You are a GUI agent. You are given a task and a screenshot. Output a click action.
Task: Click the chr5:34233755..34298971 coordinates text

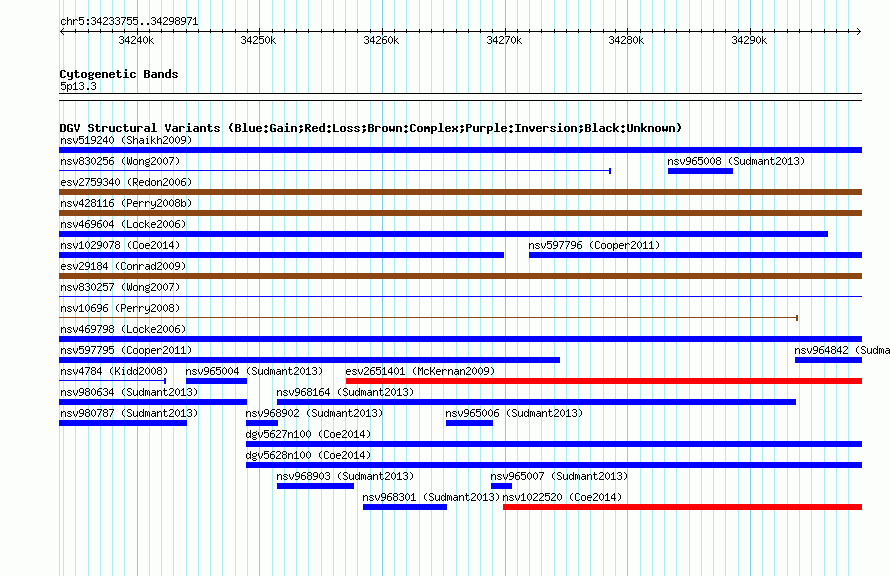(x=129, y=22)
